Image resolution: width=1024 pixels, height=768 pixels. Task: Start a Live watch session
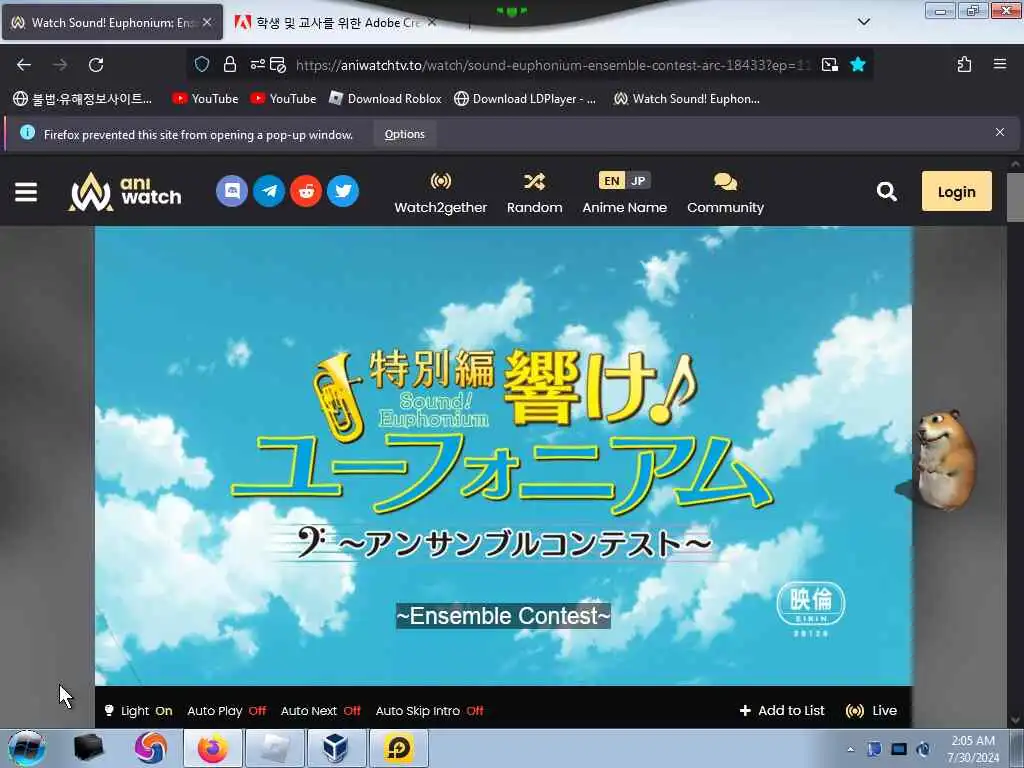coord(871,711)
